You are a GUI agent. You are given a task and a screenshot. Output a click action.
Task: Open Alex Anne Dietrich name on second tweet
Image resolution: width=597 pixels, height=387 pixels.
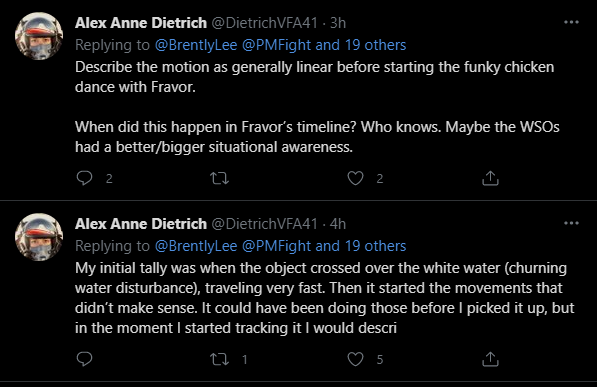(141, 224)
